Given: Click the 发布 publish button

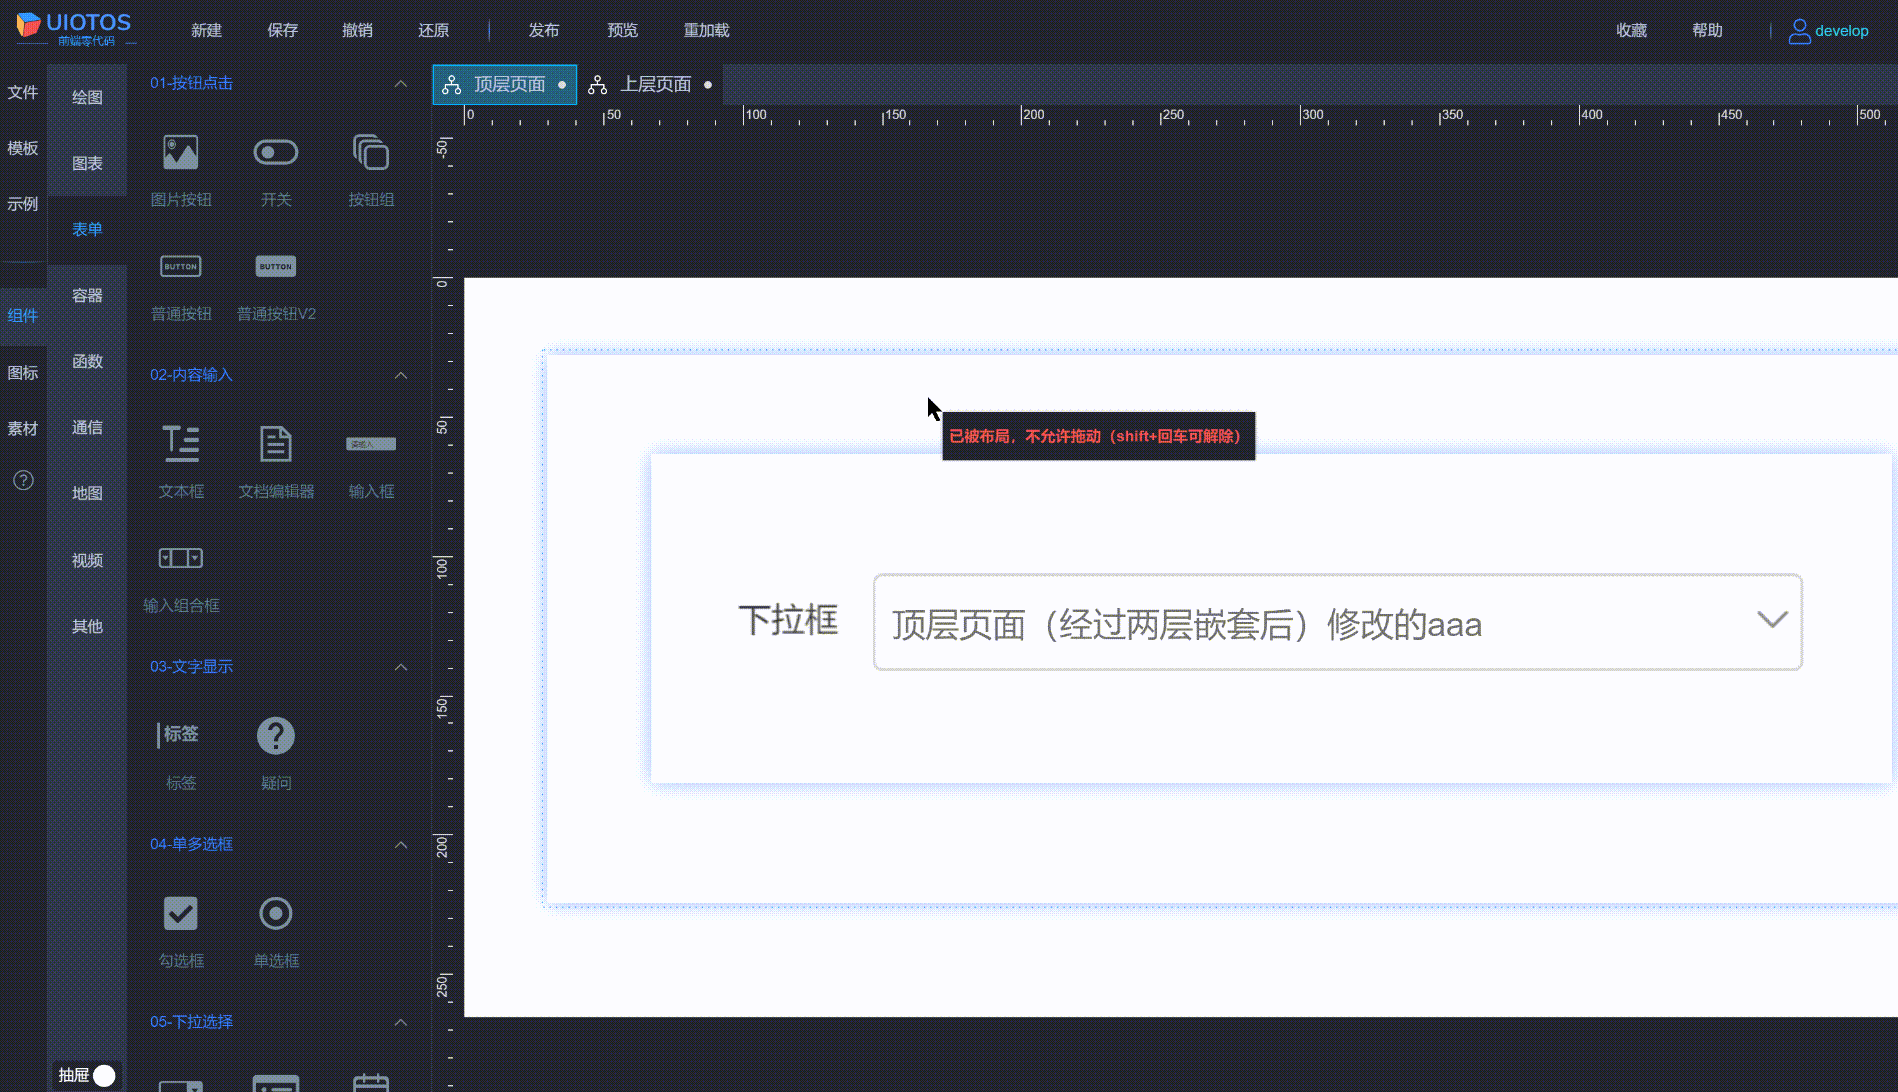Looking at the screenshot, I should 544,30.
